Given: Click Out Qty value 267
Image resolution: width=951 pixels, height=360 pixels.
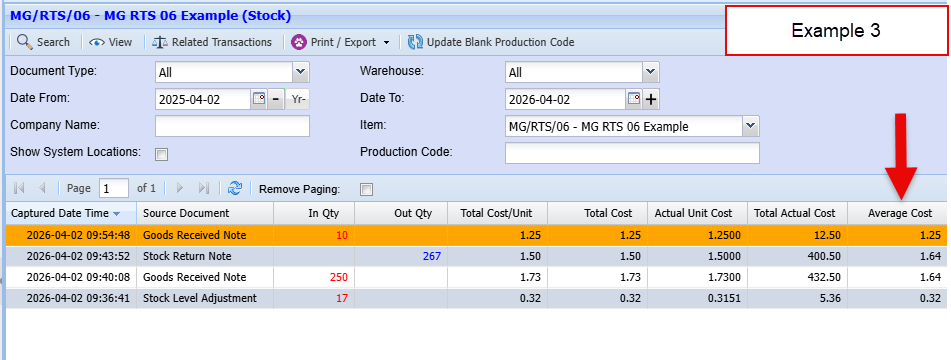Looking at the screenshot, I should 431,256.
